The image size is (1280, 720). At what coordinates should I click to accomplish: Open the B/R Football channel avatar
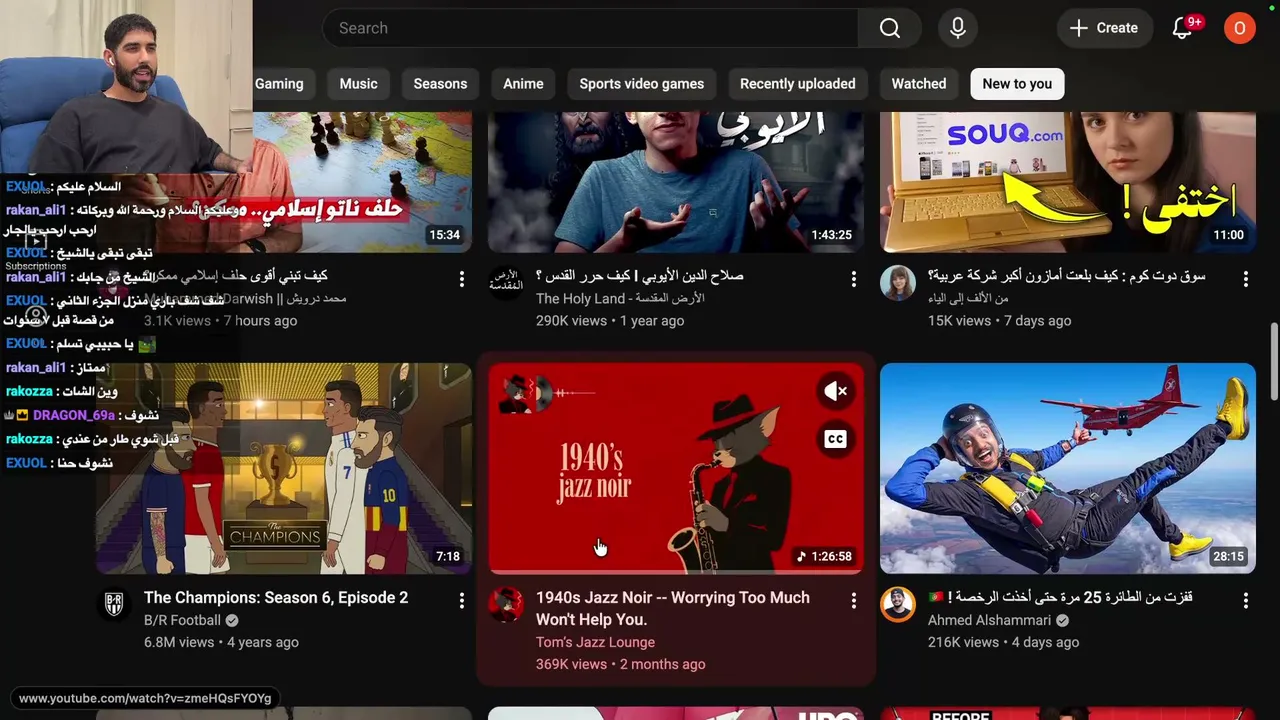coord(114,605)
